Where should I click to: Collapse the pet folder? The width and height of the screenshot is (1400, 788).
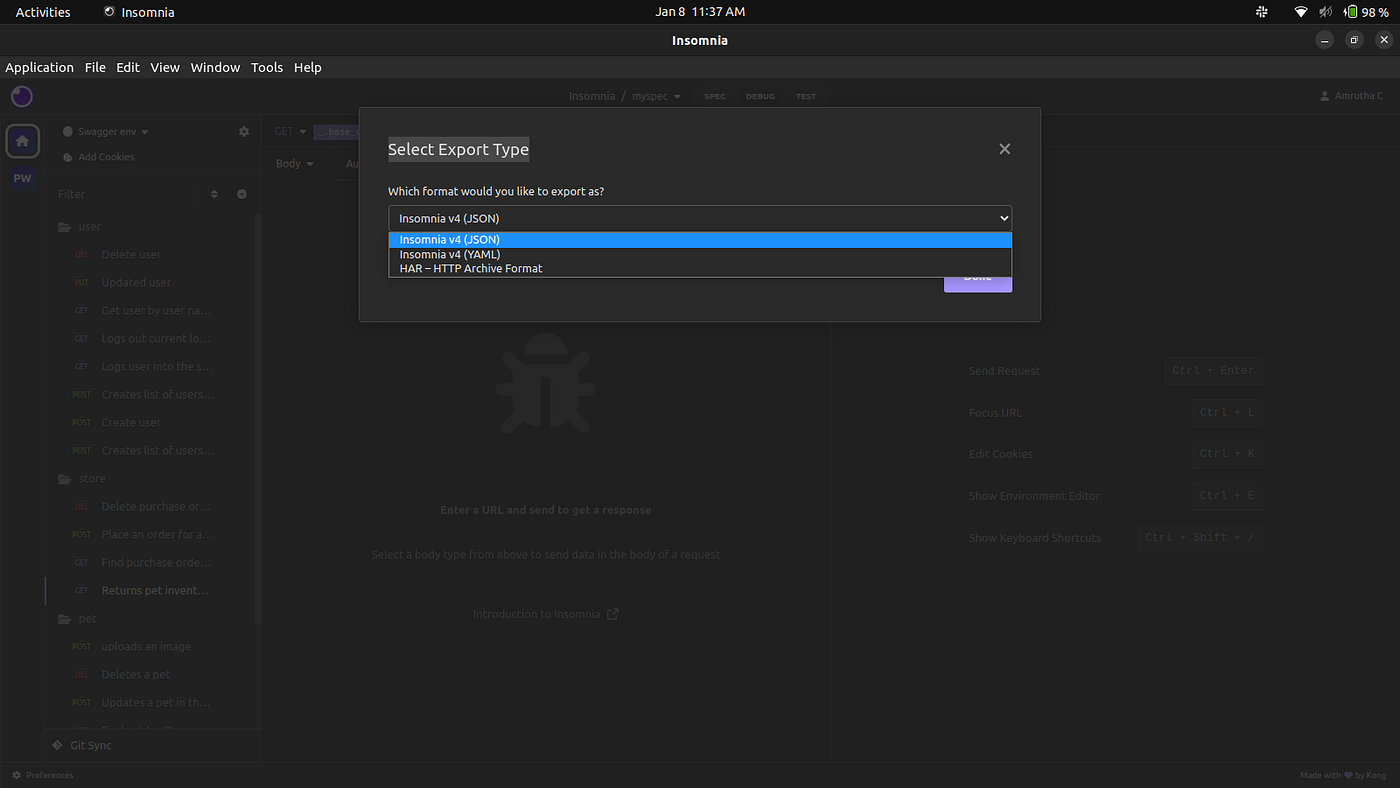click(78, 619)
